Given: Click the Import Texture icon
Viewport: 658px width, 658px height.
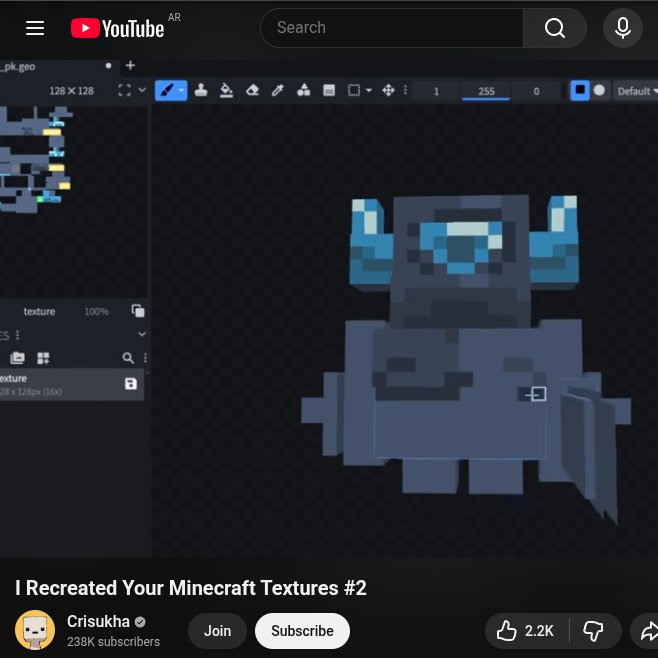Looking at the screenshot, I should [17, 358].
